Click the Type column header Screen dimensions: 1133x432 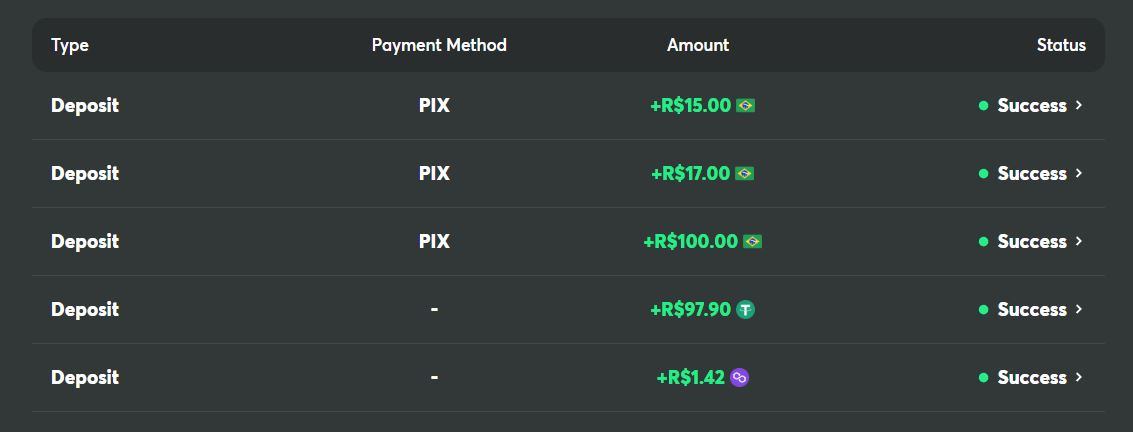click(70, 45)
